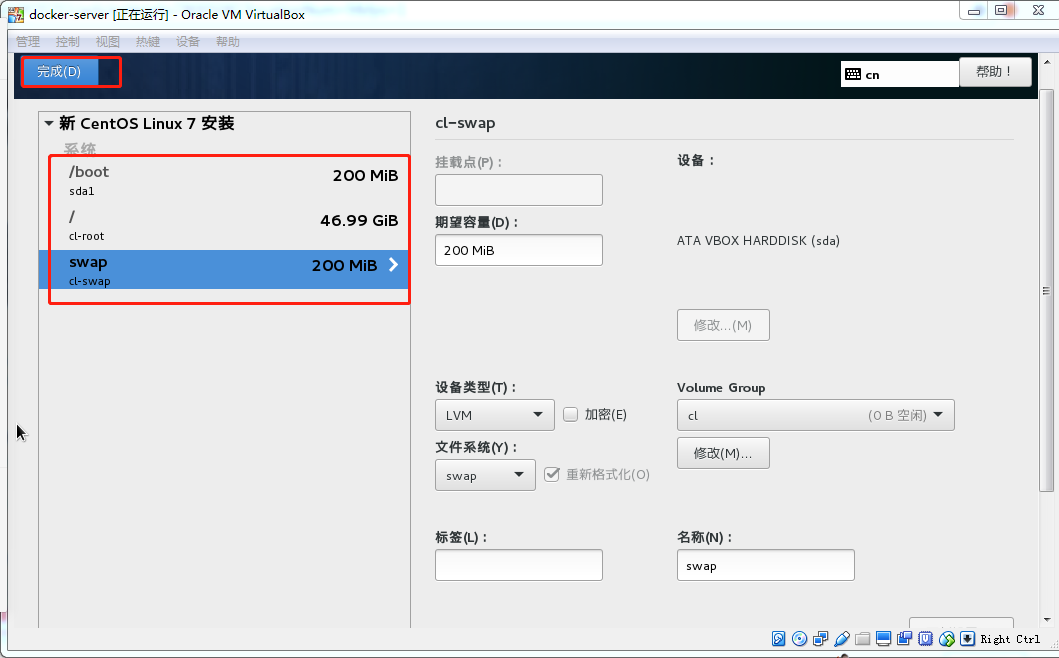Click the keyboard capture arrow icon
1059x658 pixels.
[x=967, y=638]
